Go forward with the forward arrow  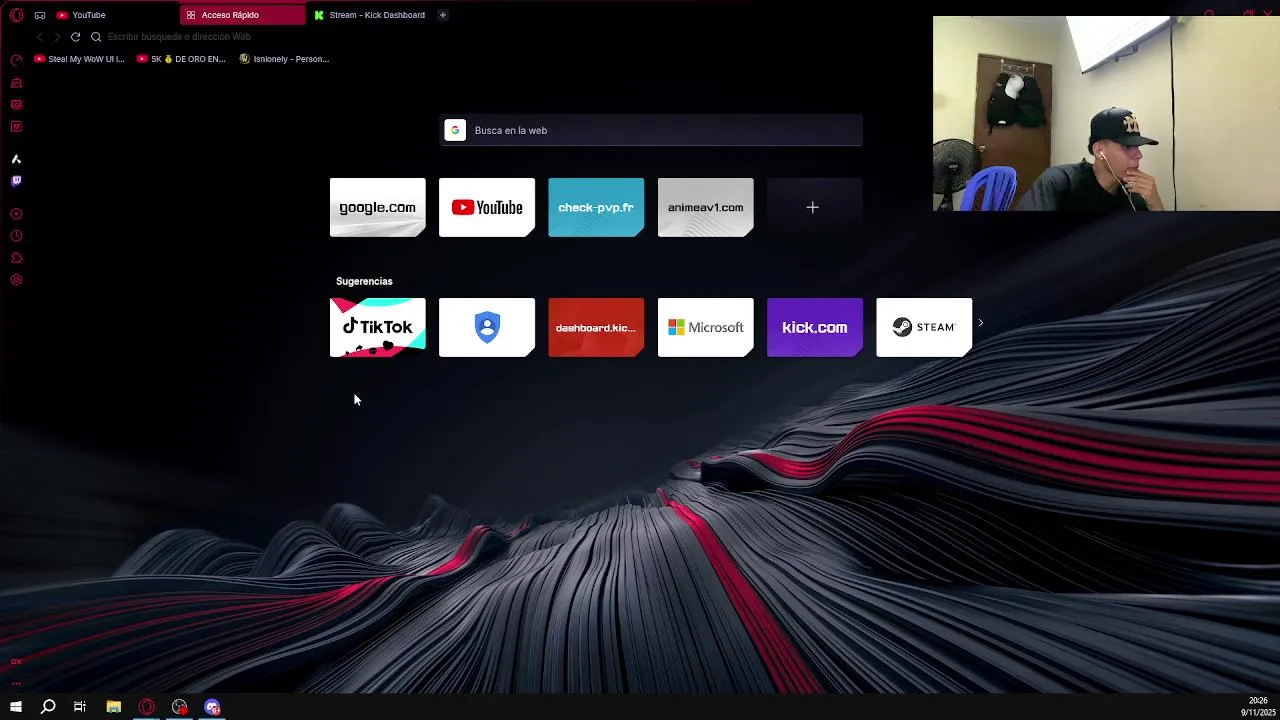pyautogui.click(x=57, y=37)
